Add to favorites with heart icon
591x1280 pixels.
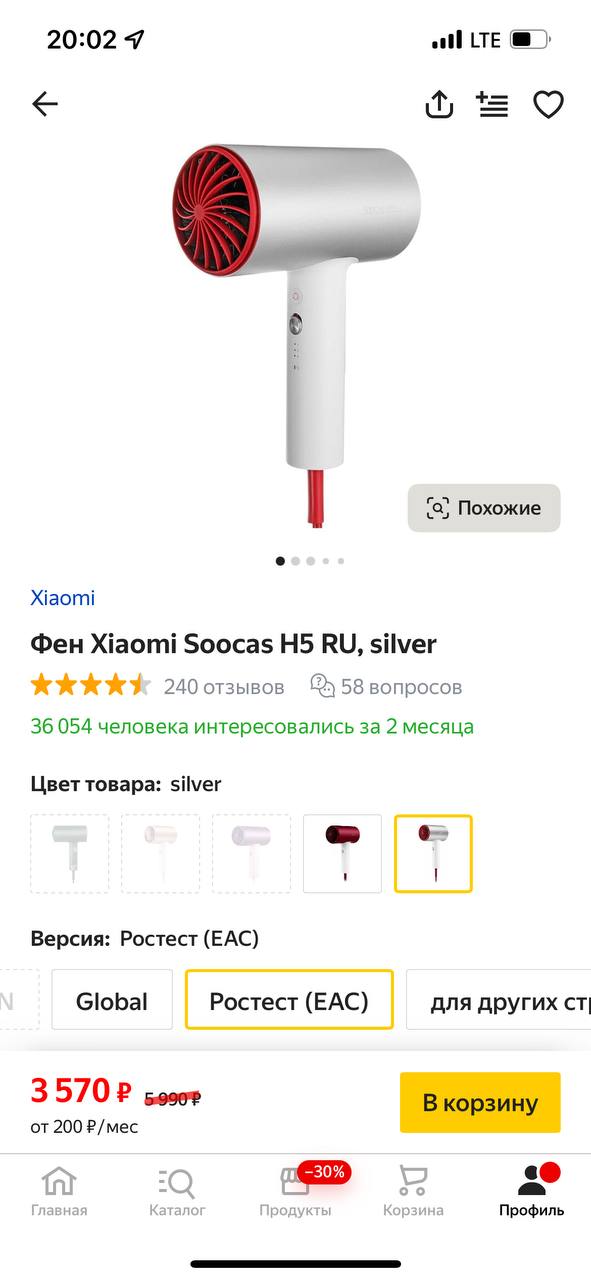(x=548, y=104)
